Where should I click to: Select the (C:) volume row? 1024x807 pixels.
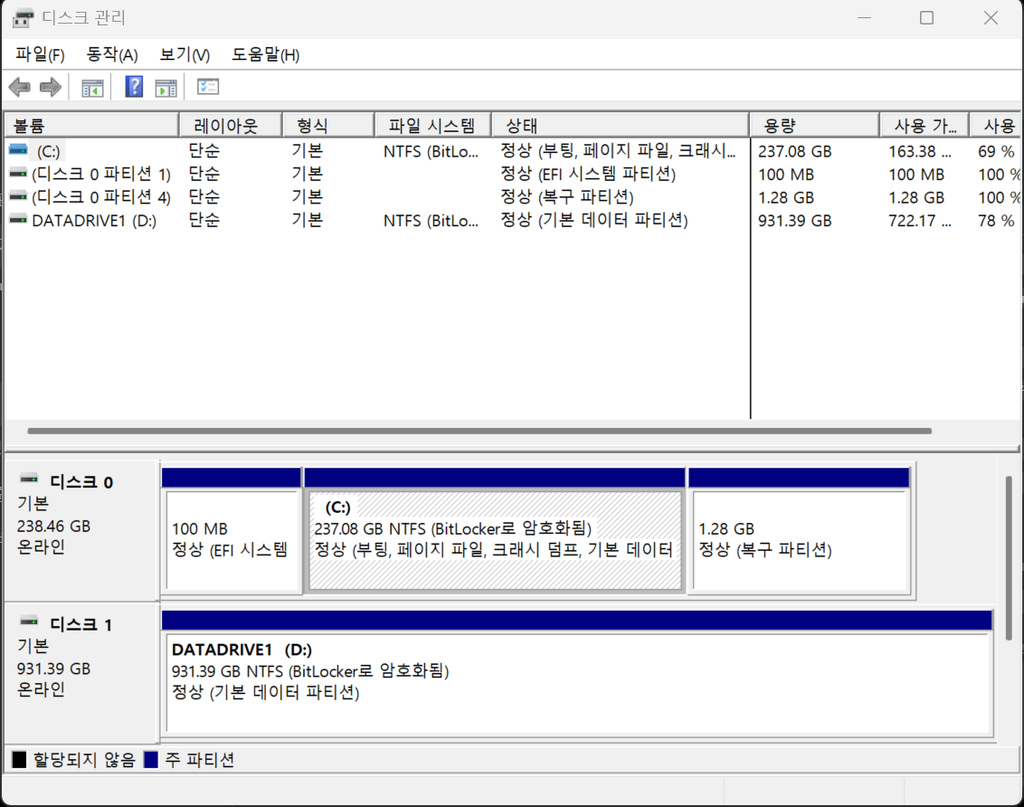pyautogui.click(x=512, y=151)
